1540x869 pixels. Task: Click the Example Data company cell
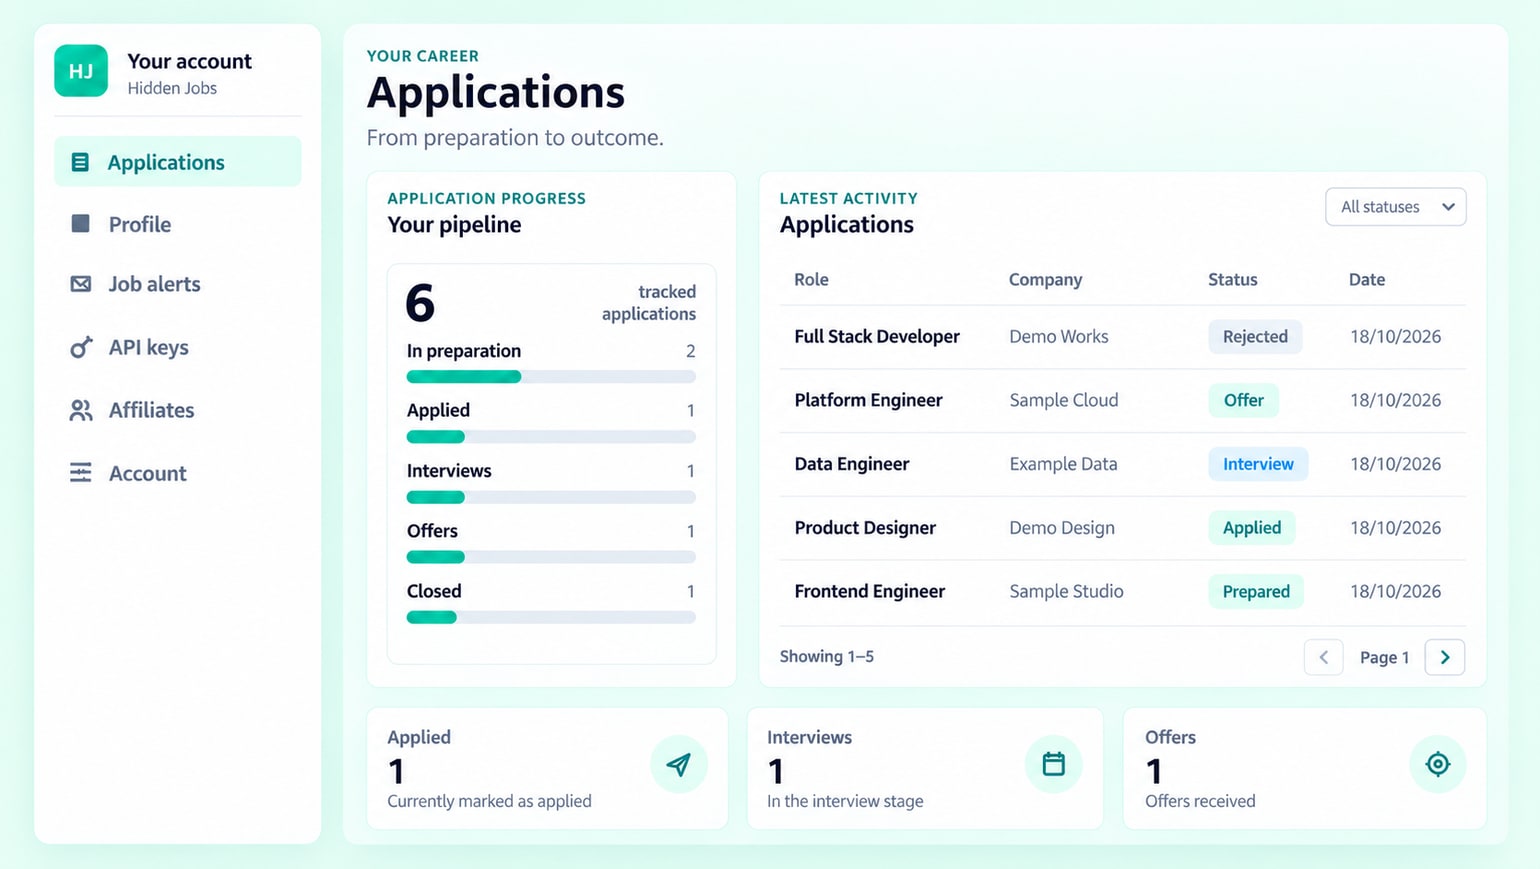pos(1063,464)
